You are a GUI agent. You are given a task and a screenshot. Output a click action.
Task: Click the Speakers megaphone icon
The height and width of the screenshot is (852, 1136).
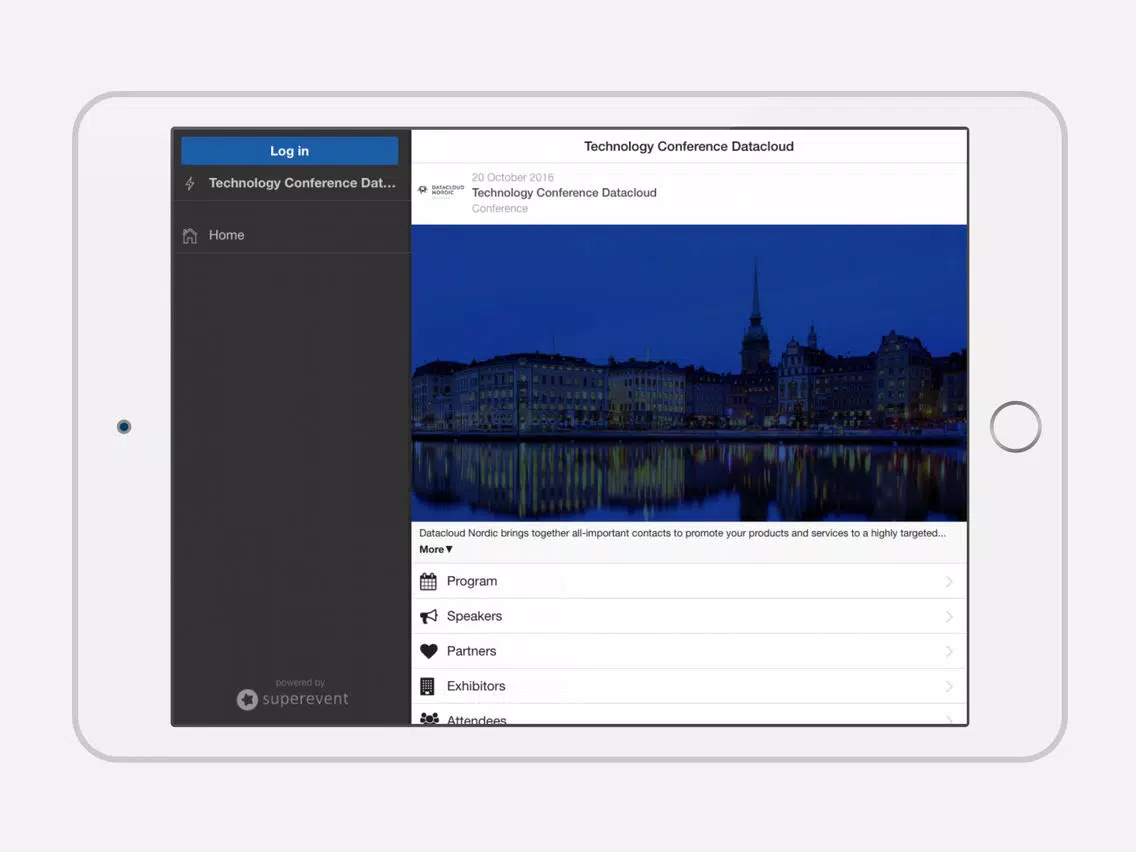coord(429,617)
